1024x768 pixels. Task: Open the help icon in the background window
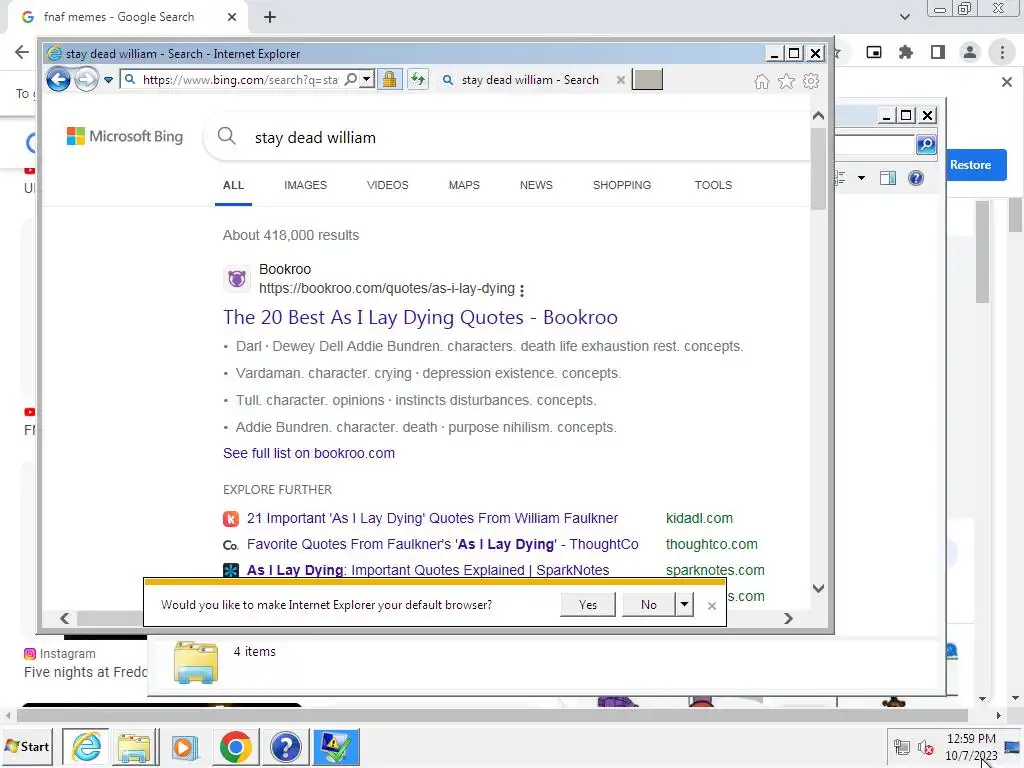916,178
